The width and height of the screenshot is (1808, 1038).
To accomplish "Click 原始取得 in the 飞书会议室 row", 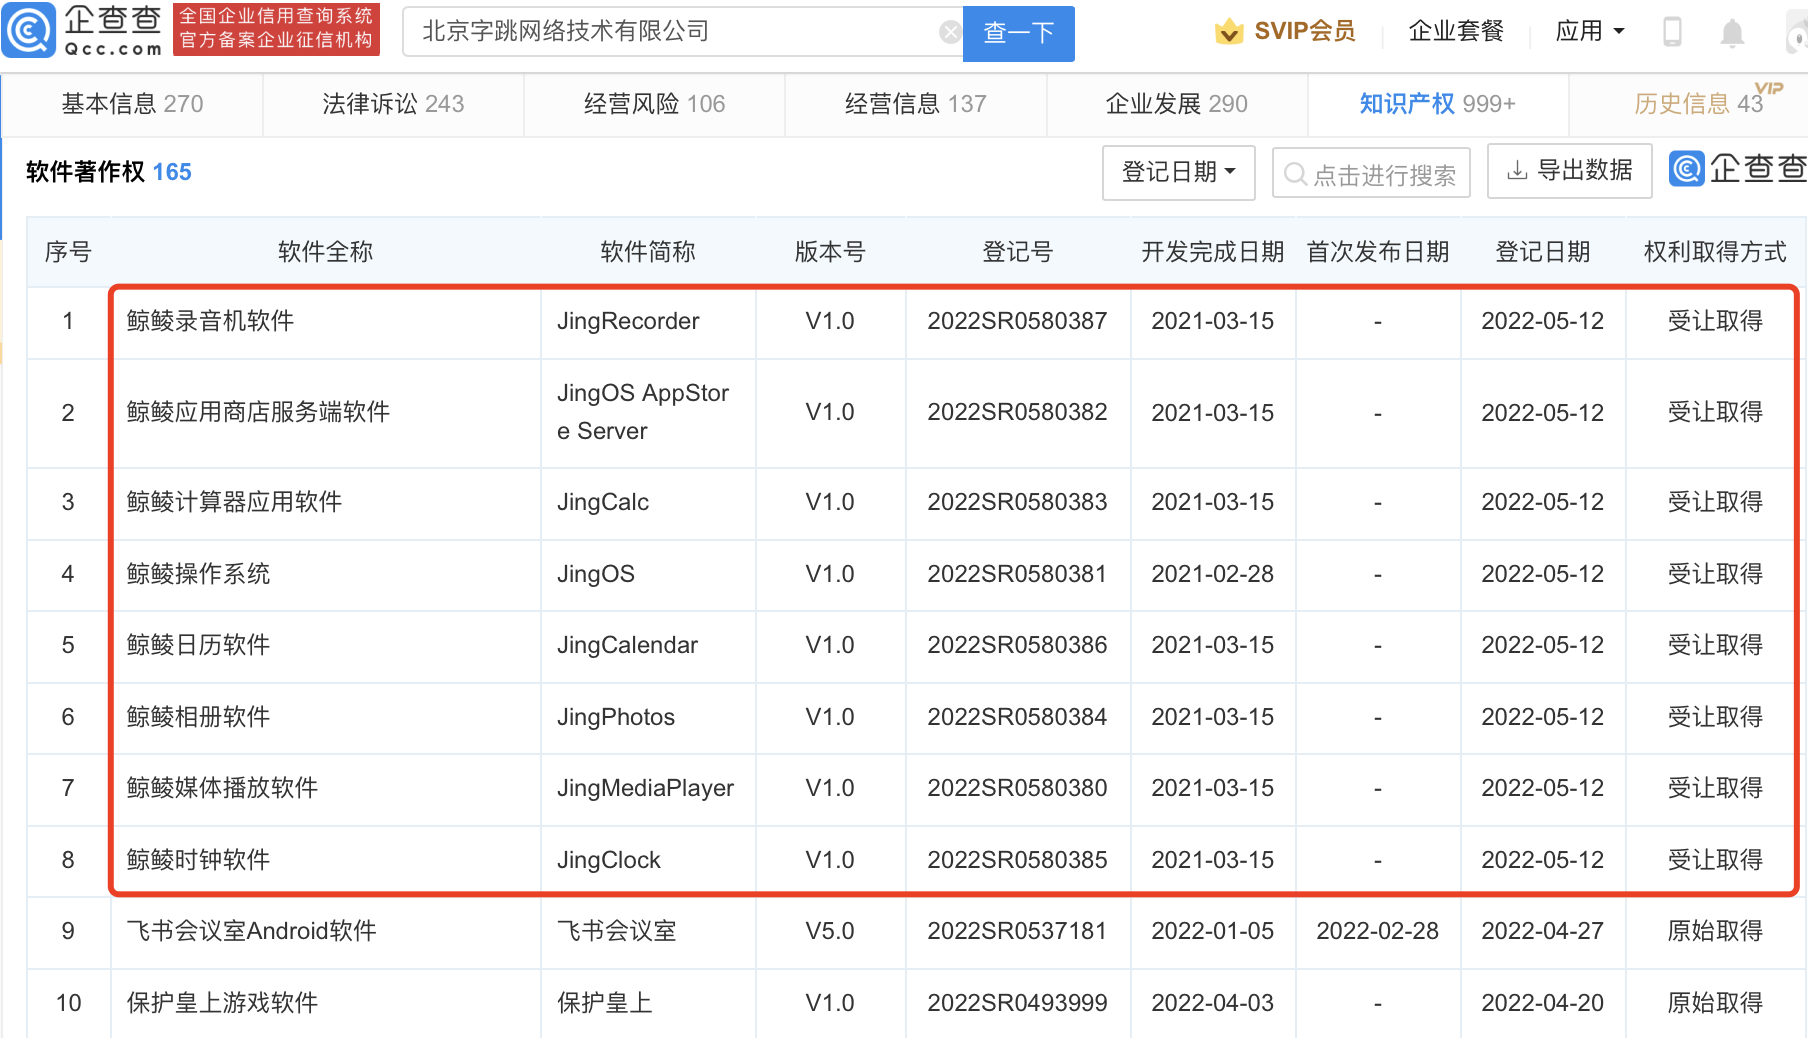I will [1715, 931].
